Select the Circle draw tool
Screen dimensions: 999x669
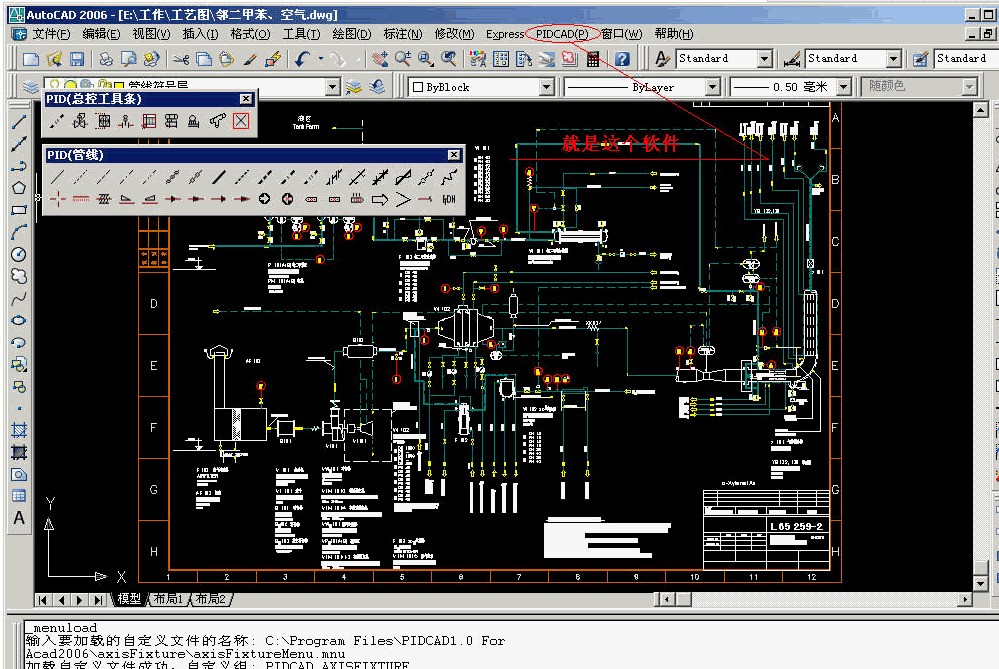[x=19, y=254]
